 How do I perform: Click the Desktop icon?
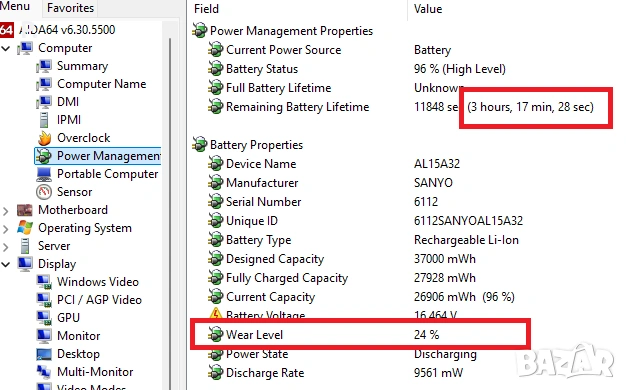click(44, 354)
